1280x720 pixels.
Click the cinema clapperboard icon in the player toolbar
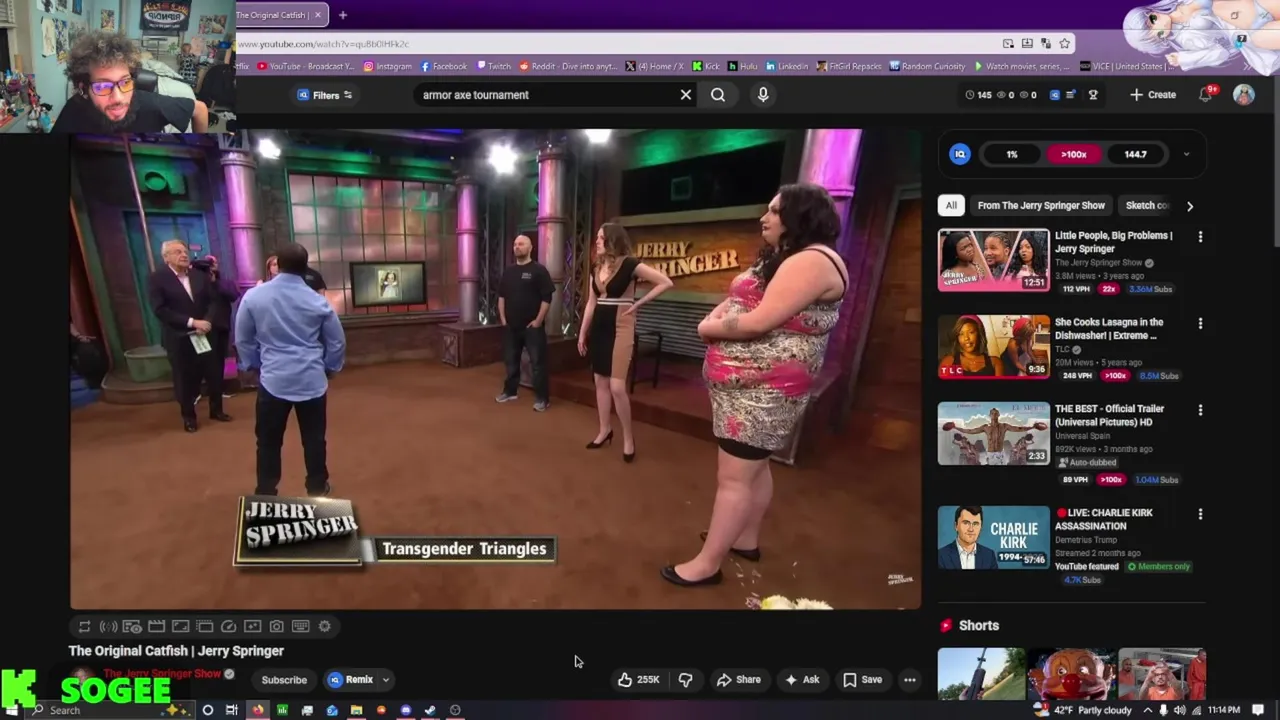tap(156, 626)
